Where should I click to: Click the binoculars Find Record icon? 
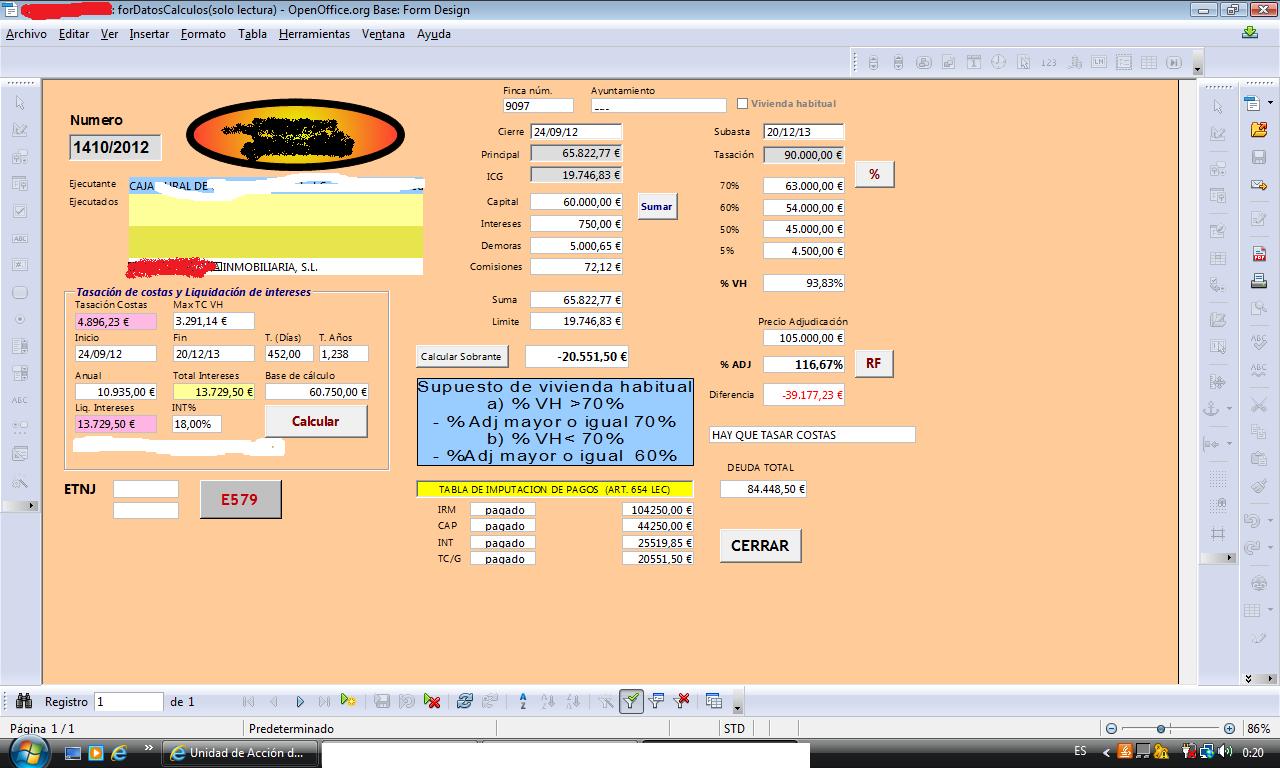[24, 701]
